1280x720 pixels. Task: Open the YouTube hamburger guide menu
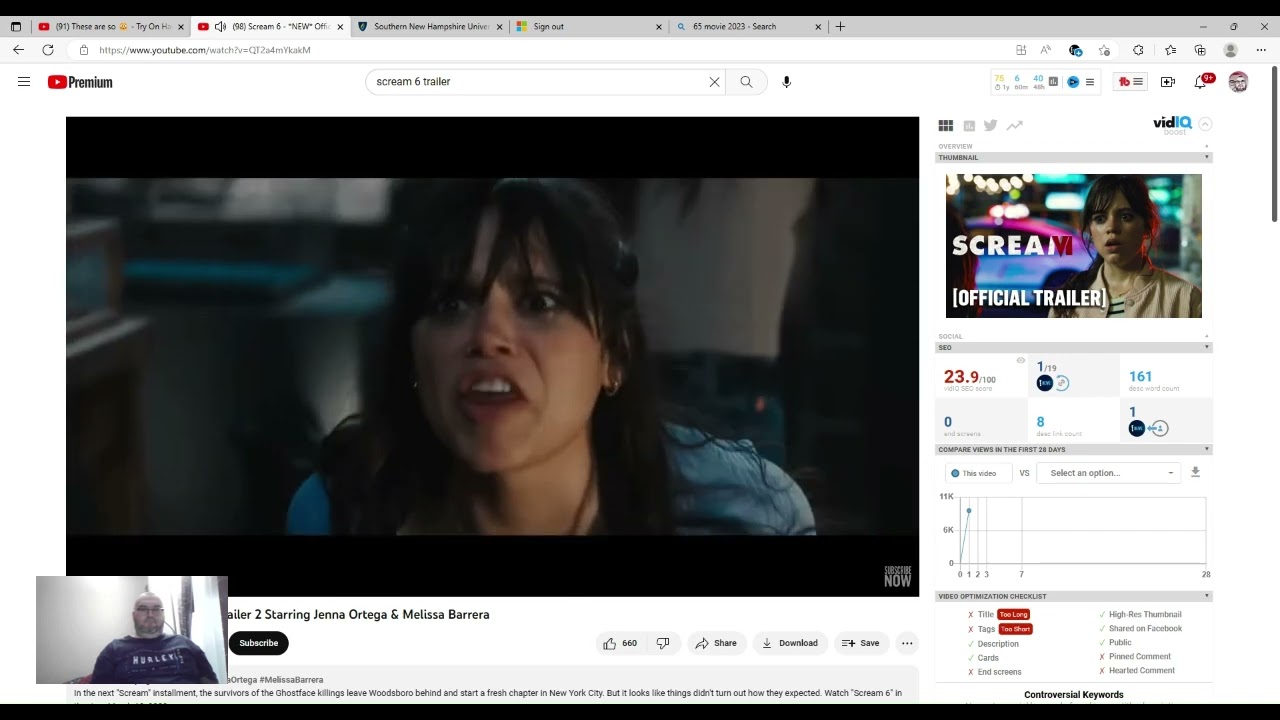(24, 82)
